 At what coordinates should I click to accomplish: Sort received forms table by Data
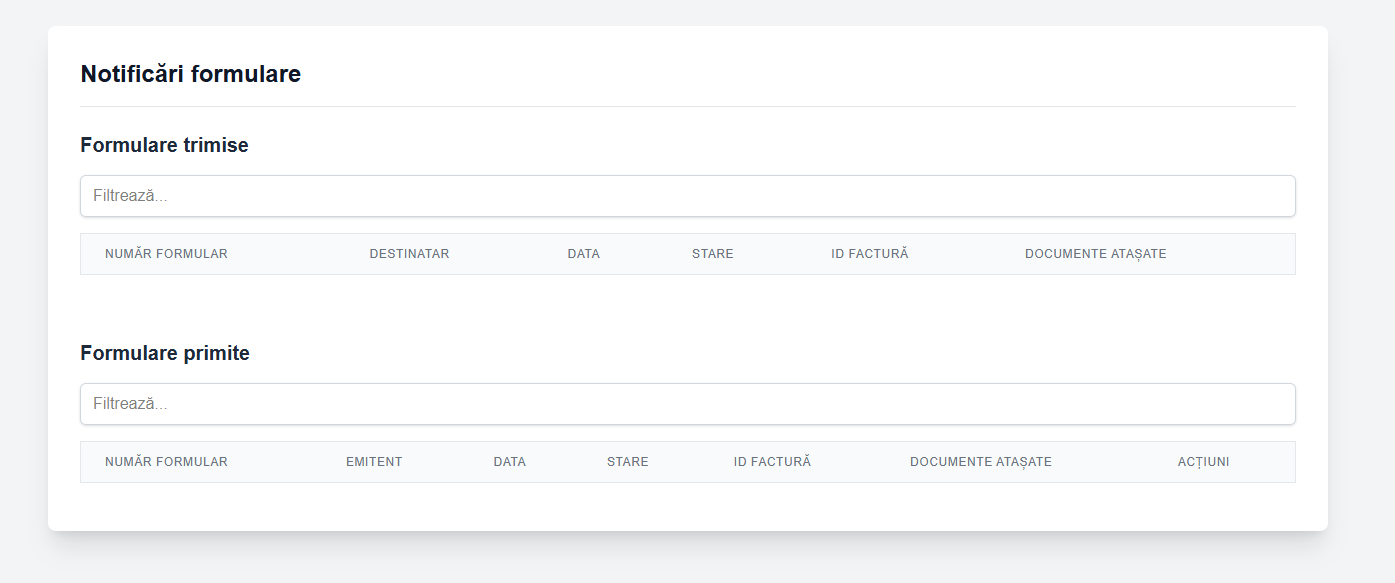pos(509,462)
